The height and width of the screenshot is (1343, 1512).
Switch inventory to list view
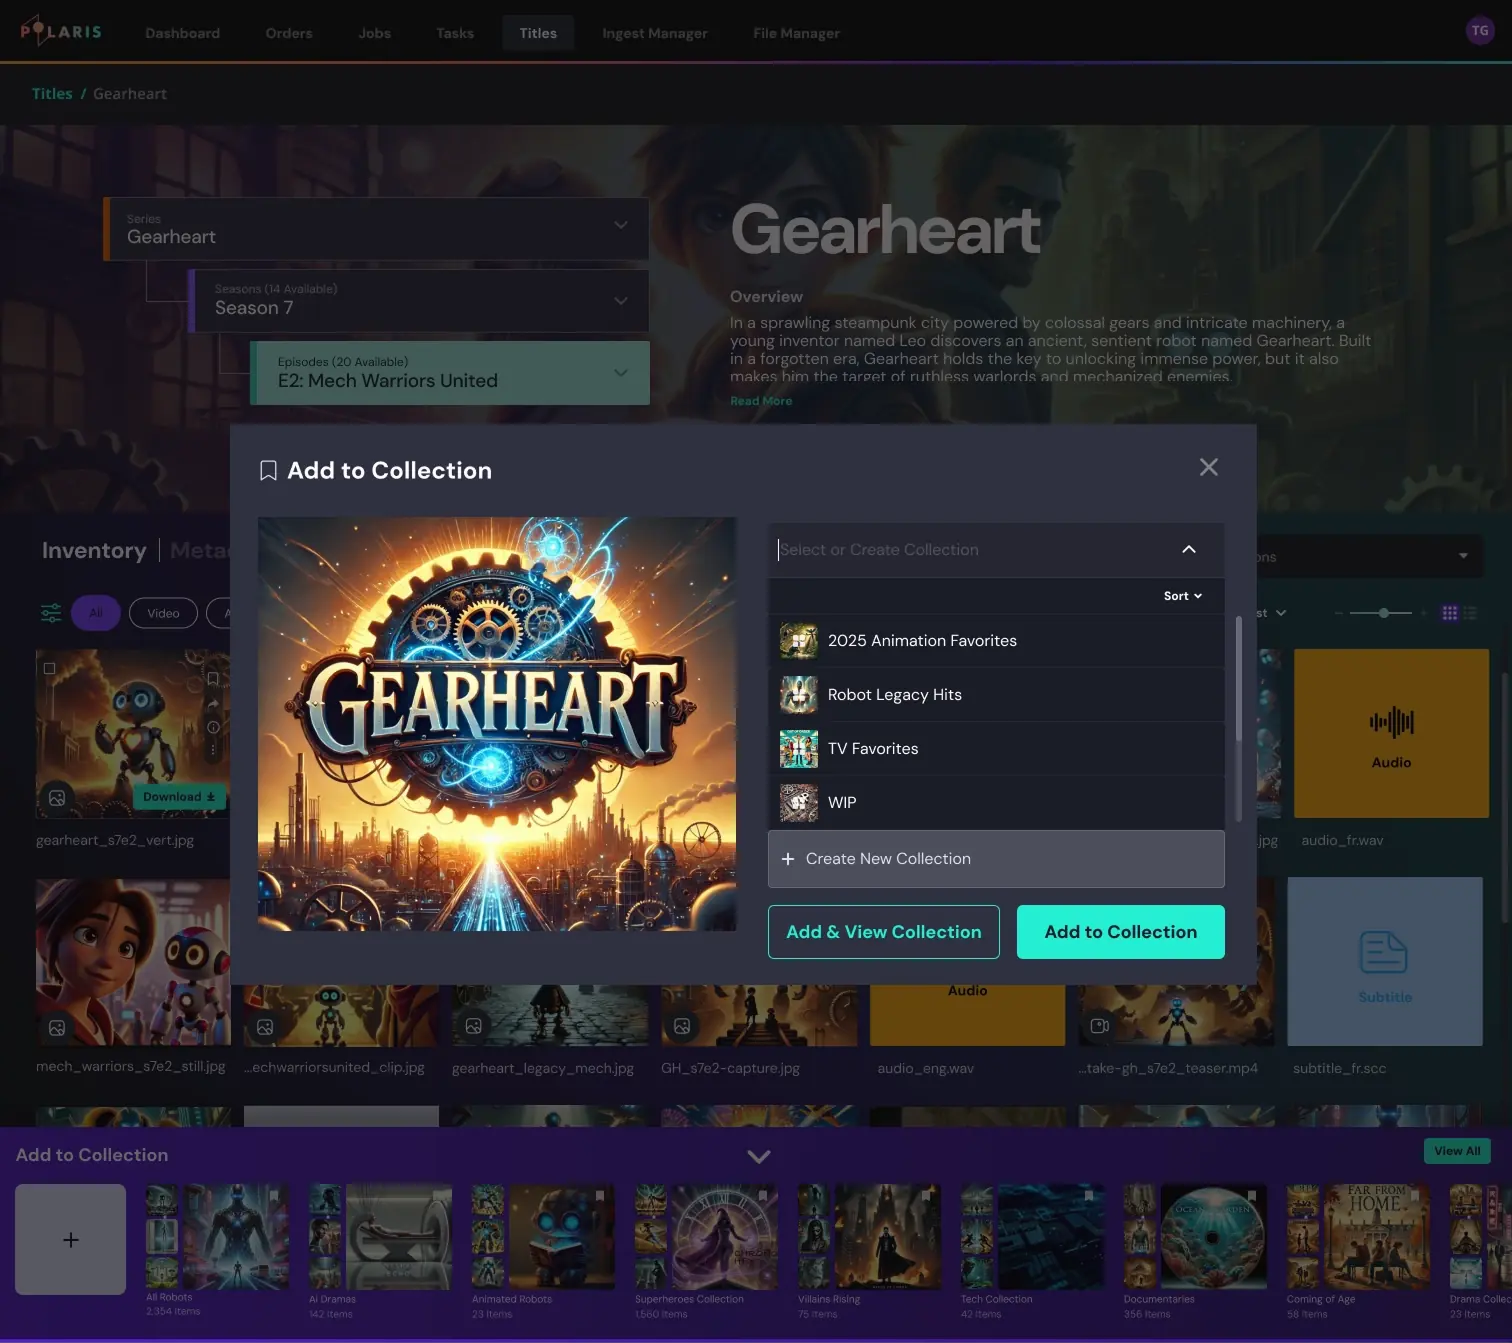[1470, 613]
